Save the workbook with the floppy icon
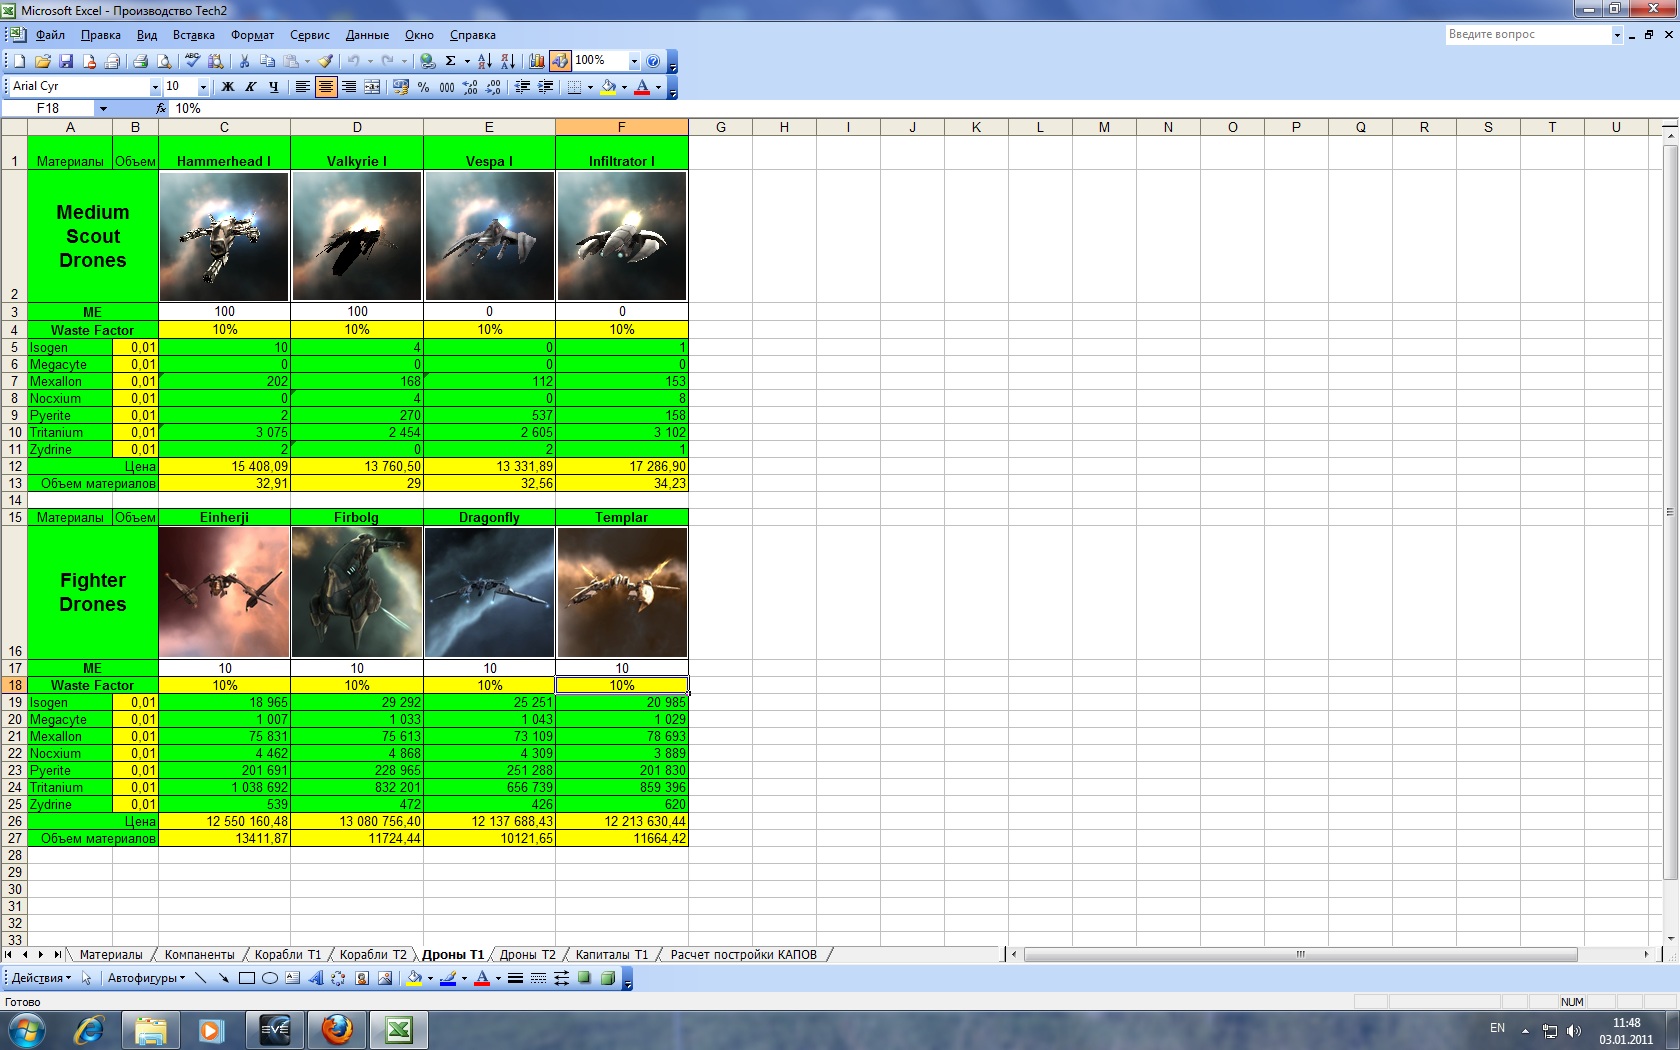Viewport: 1680px width, 1050px height. [66, 61]
